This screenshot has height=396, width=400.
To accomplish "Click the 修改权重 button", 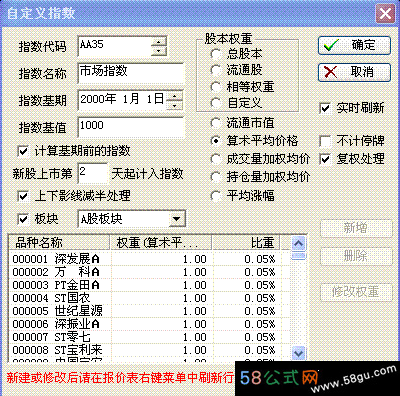I will 356,292.
